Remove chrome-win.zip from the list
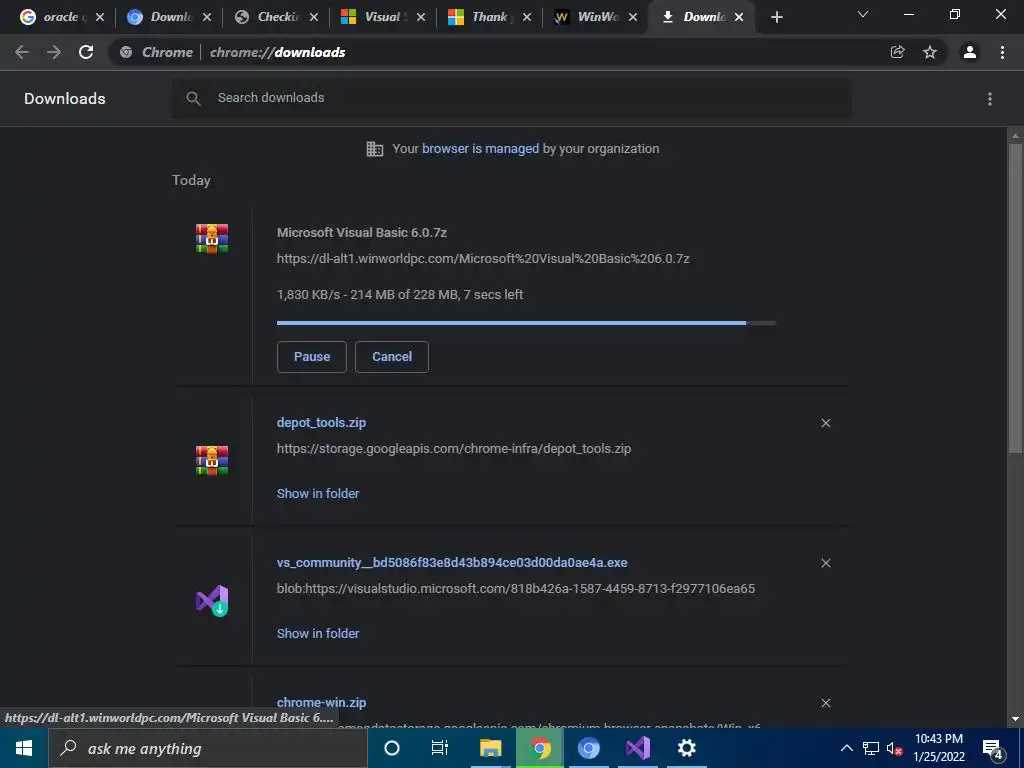 pyautogui.click(x=825, y=703)
